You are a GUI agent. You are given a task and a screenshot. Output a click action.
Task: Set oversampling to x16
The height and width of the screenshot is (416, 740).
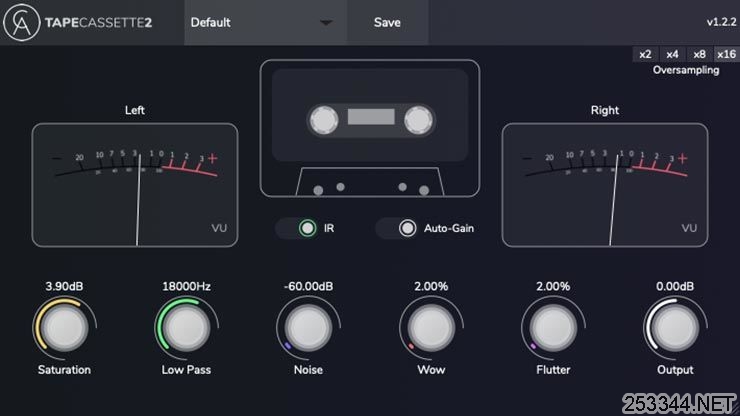tap(726, 54)
